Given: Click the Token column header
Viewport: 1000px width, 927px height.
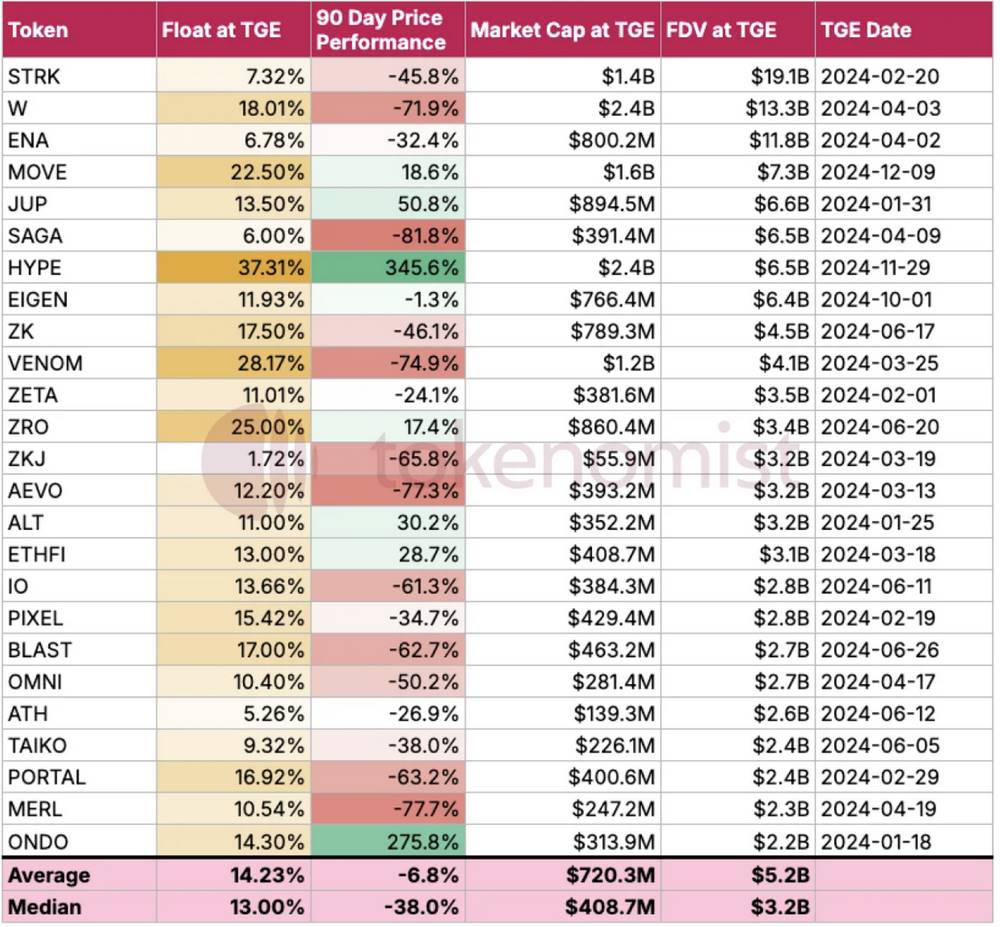Looking at the screenshot, I should pyautogui.click(x=37, y=29).
